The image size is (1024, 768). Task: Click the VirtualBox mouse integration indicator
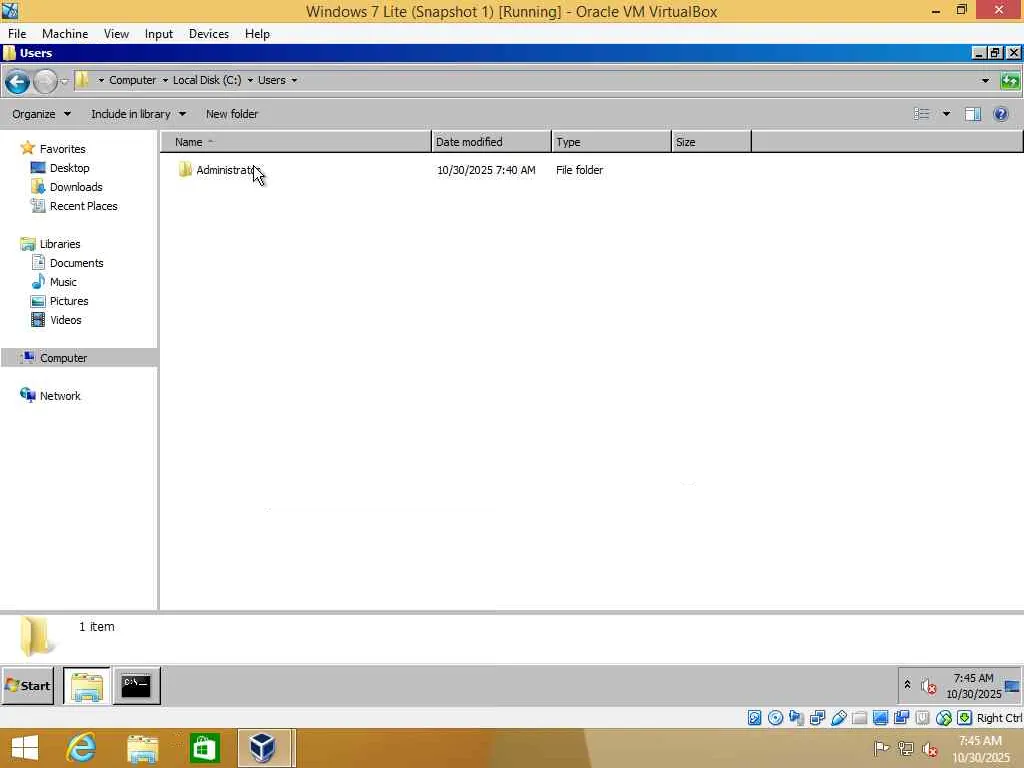[944, 718]
